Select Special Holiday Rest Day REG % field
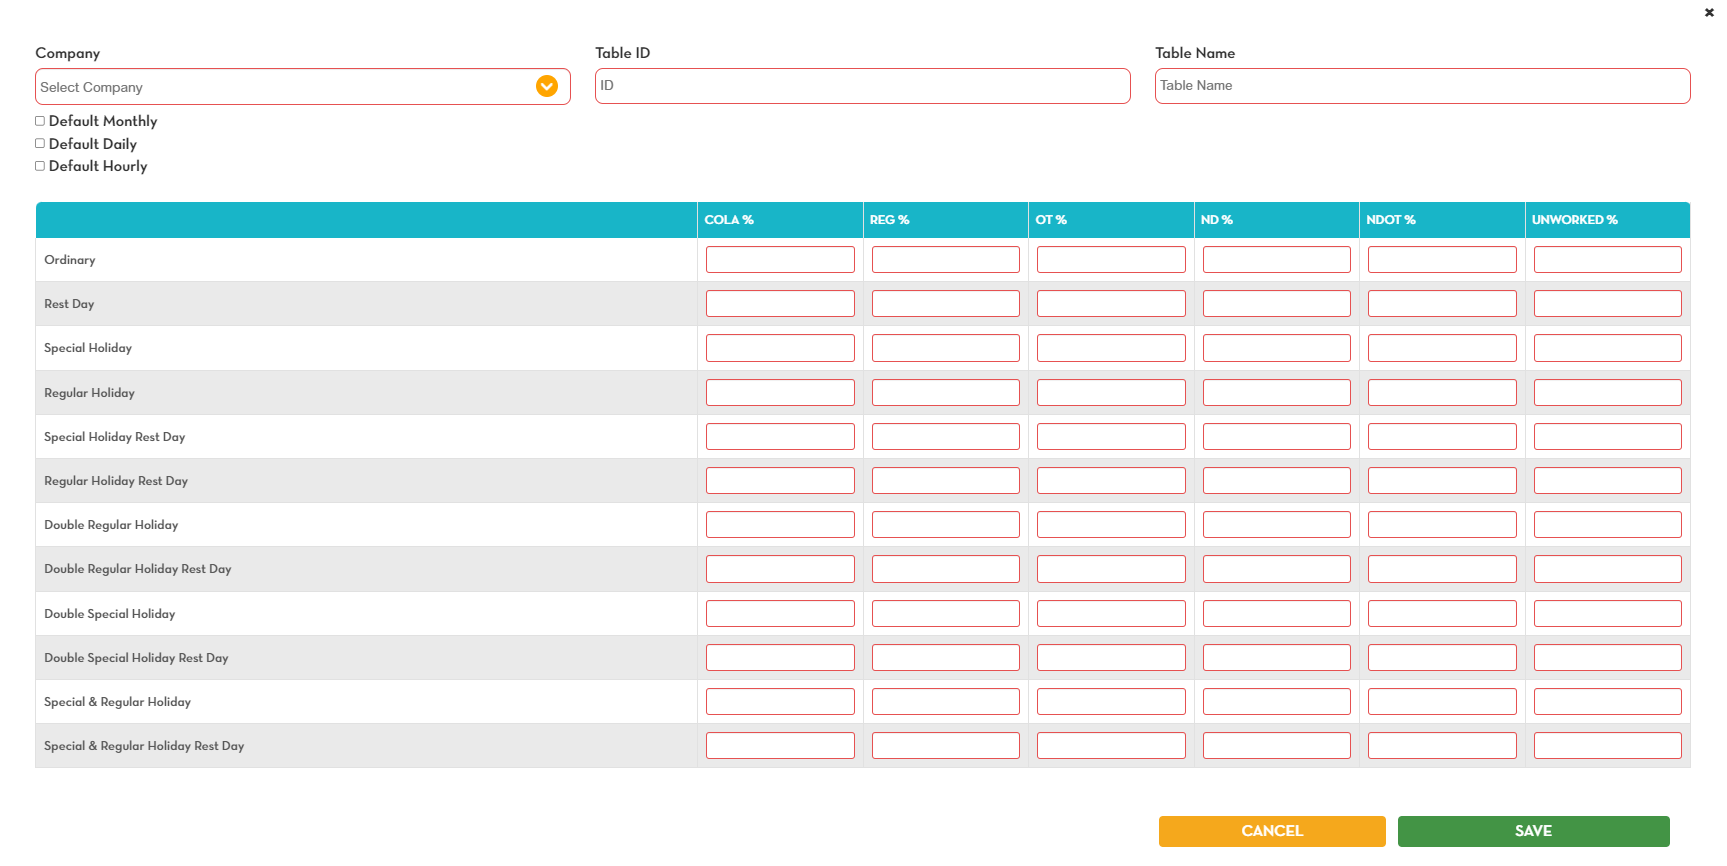This screenshot has height=866, width=1727. [946, 437]
